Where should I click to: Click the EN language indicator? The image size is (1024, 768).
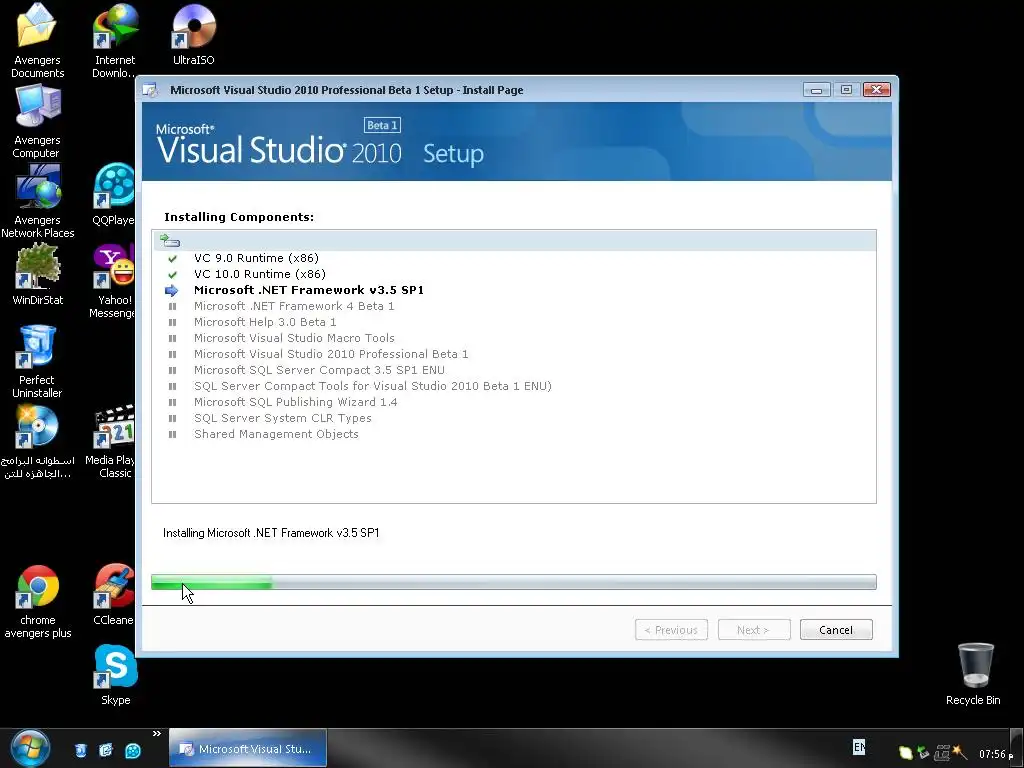pos(859,746)
